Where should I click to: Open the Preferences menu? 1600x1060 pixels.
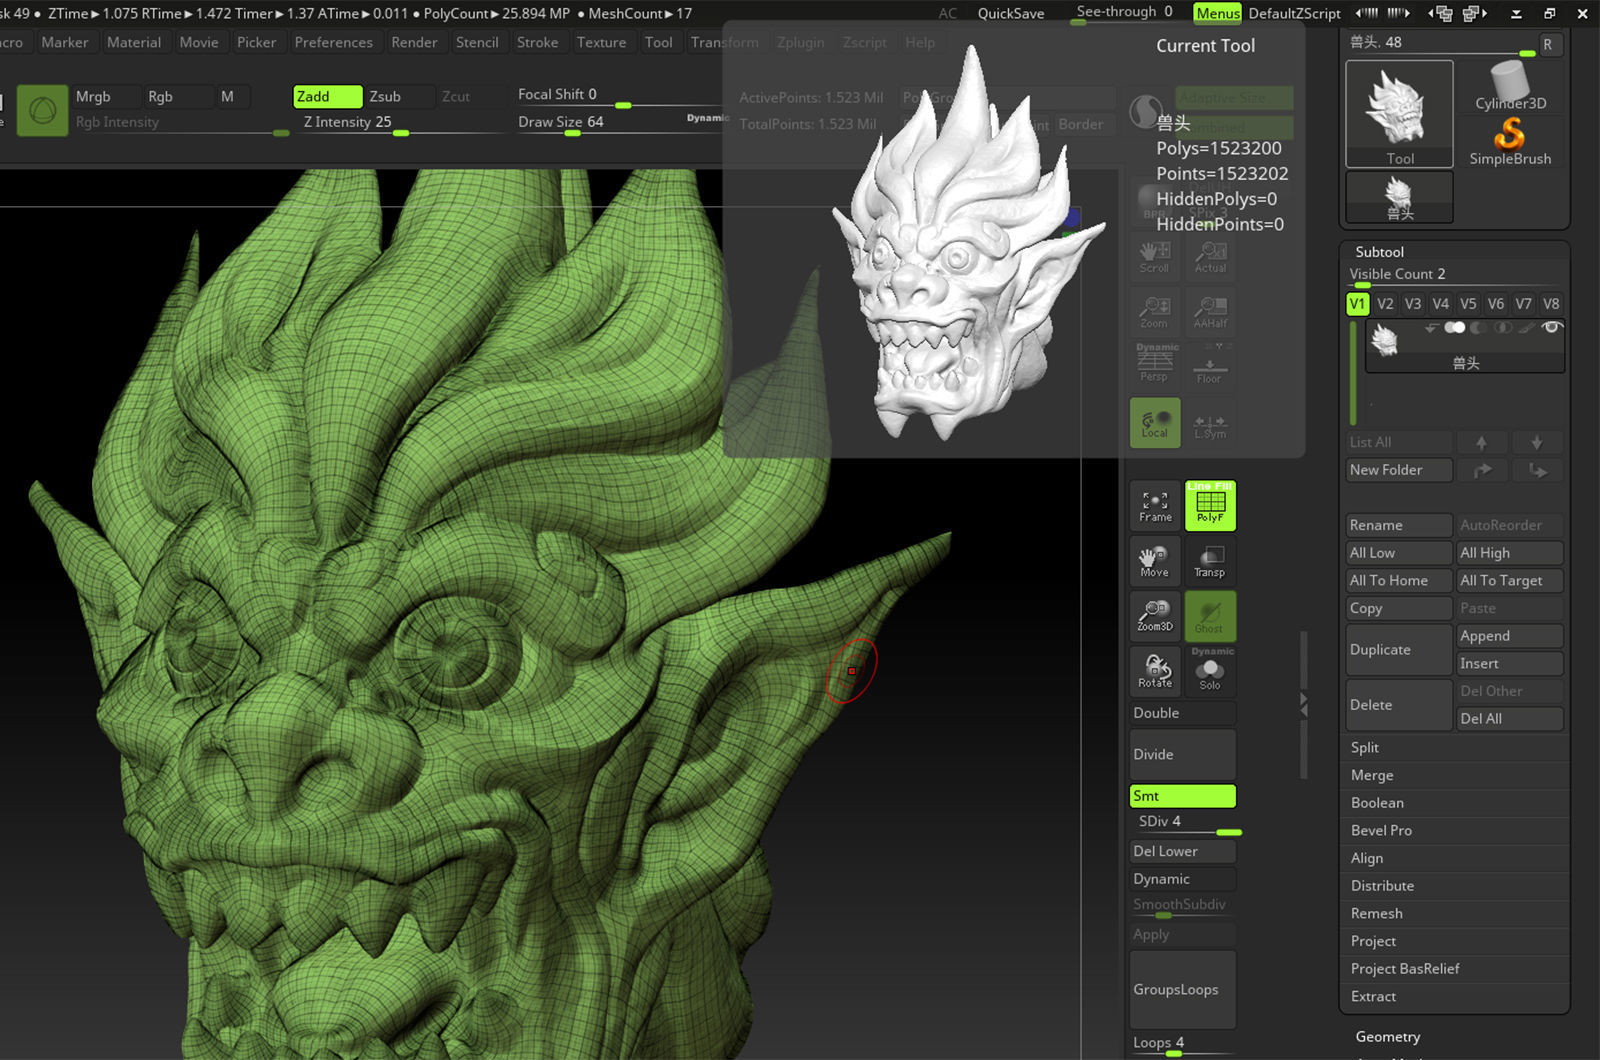tap(333, 42)
